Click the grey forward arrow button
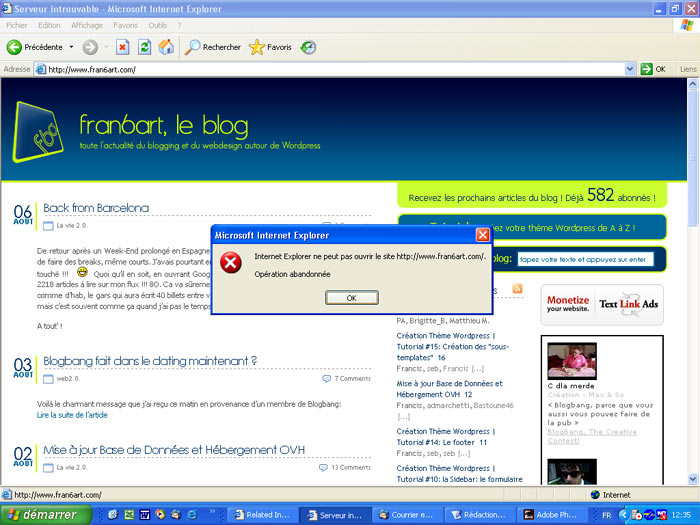700x525 pixels. (90, 47)
